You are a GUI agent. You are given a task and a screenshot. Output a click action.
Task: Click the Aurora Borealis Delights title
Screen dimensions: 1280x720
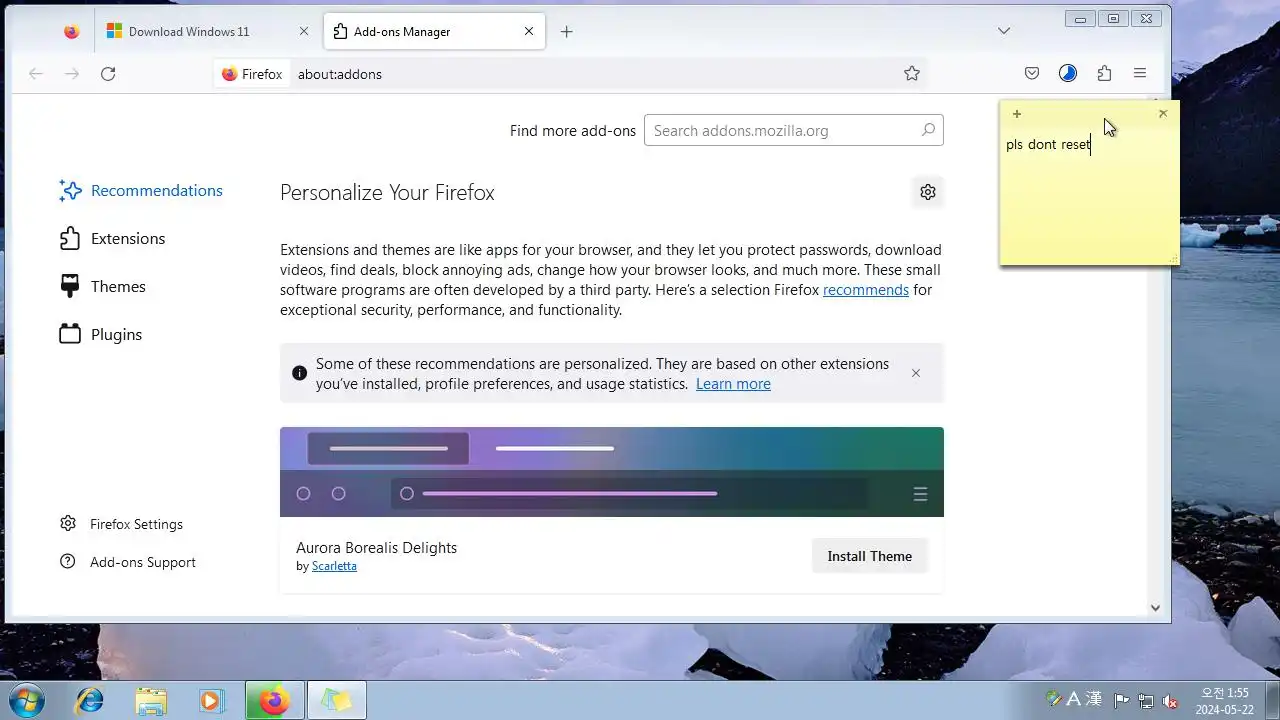point(376,548)
